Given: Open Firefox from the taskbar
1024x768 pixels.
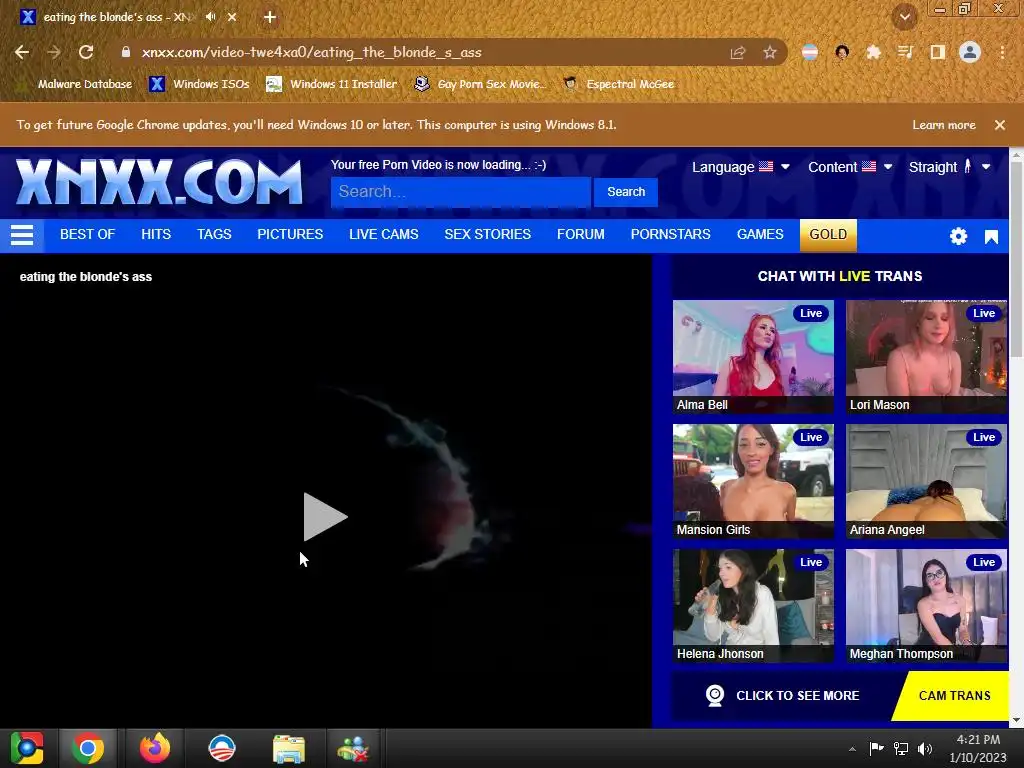Looking at the screenshot, I should click(155, 748).
